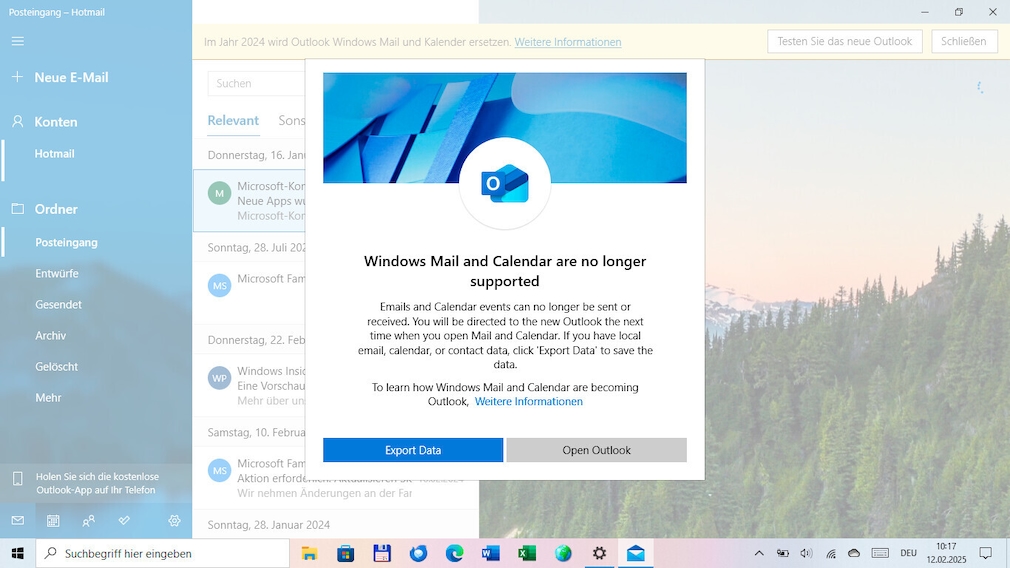The image size is (1010, 568).
Task: Open People contacts icon in bottom bar
Action: point(89,521)
